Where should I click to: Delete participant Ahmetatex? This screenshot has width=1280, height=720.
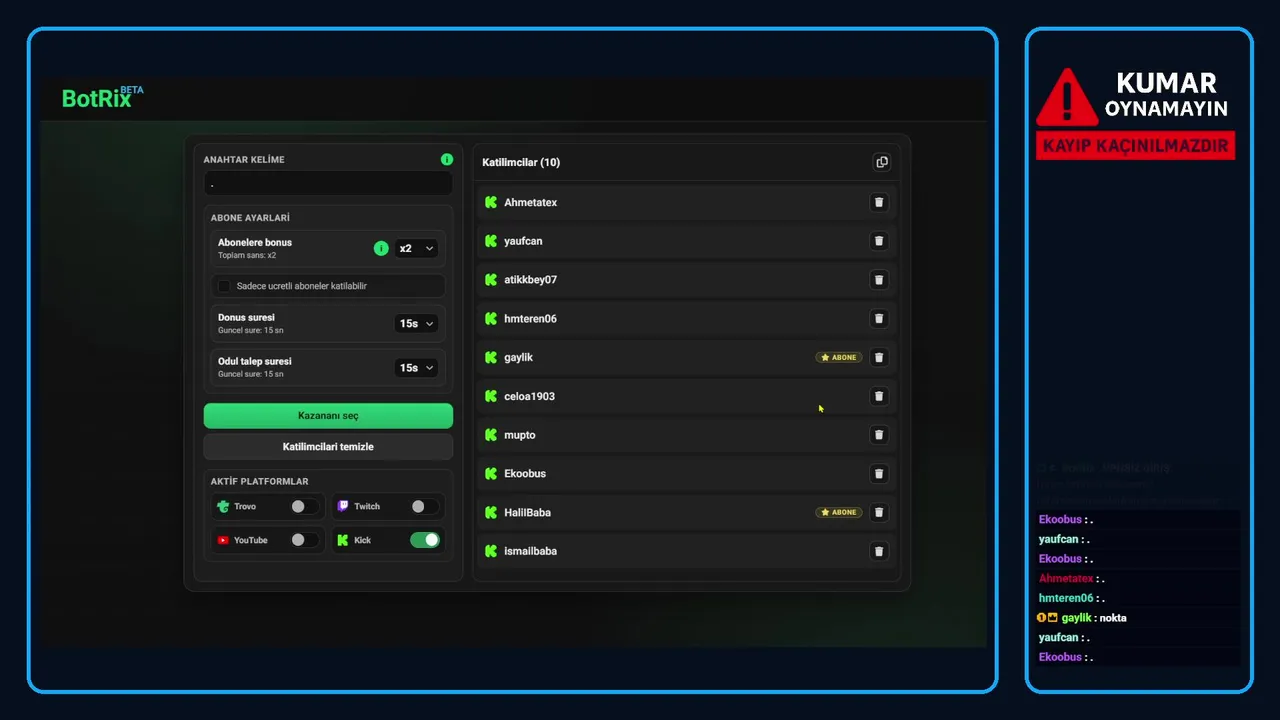click(879, 202)
